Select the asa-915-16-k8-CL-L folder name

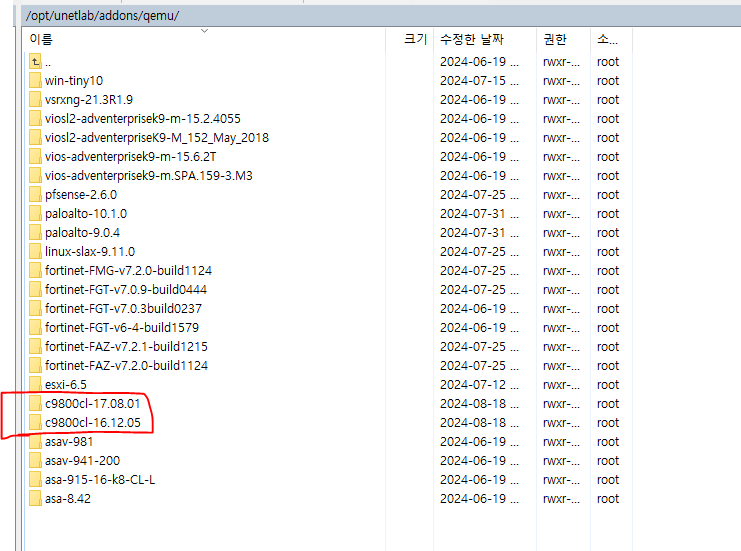(100, 480)
